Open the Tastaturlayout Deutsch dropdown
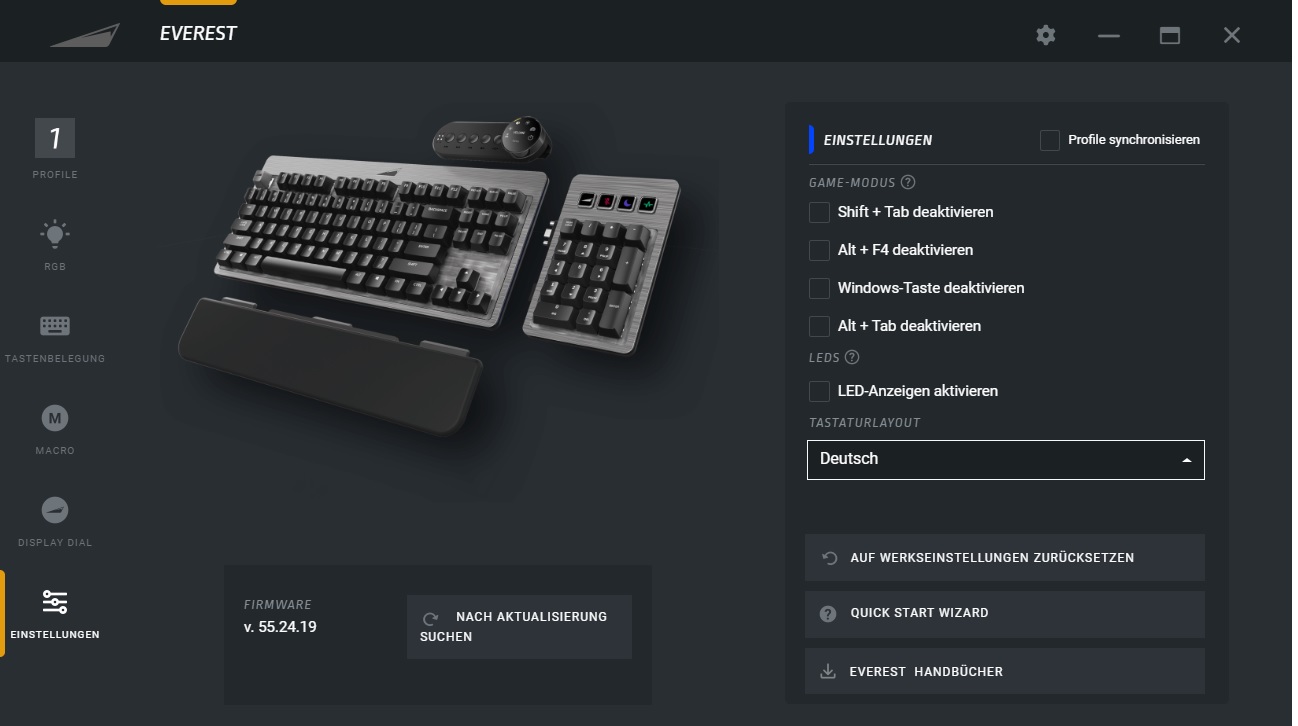Viewport: 1298px width, 726px height. (1006, 460)
